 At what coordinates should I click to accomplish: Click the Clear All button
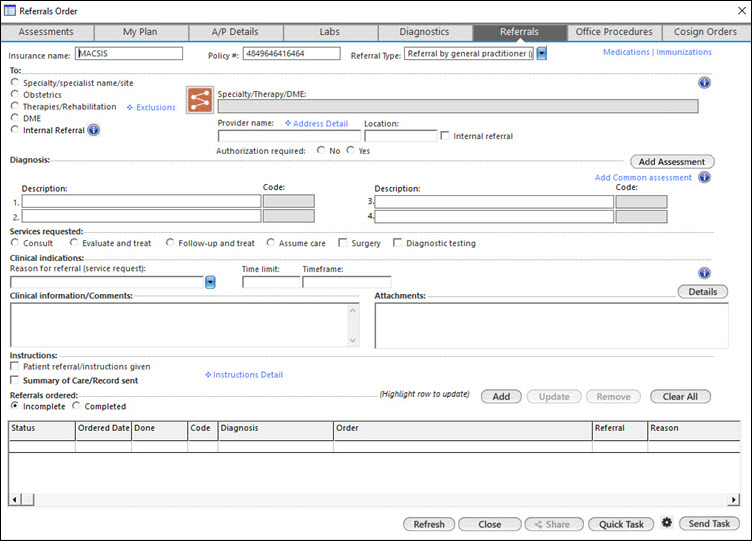(x=680, y=397)
